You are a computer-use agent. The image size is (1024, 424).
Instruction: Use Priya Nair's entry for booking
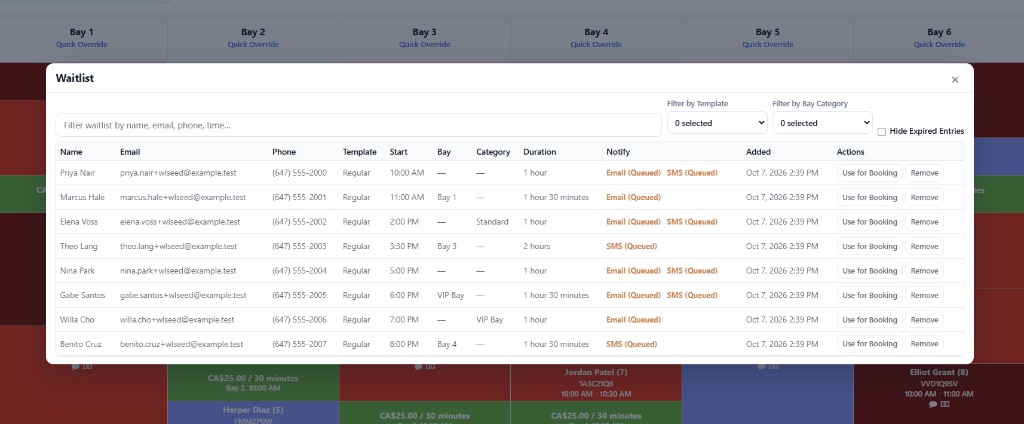869,173
